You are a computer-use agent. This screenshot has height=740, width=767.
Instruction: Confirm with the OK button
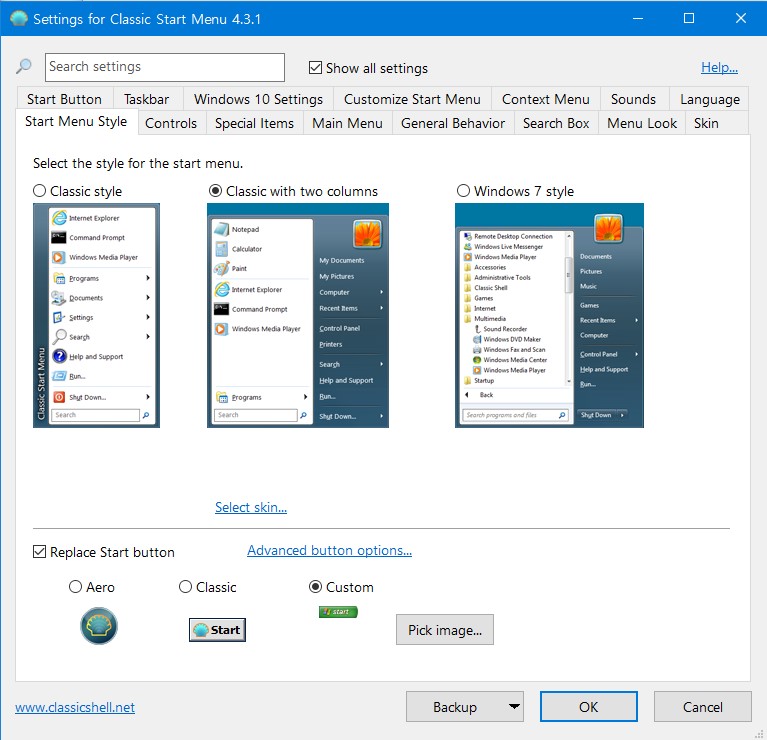588,706
